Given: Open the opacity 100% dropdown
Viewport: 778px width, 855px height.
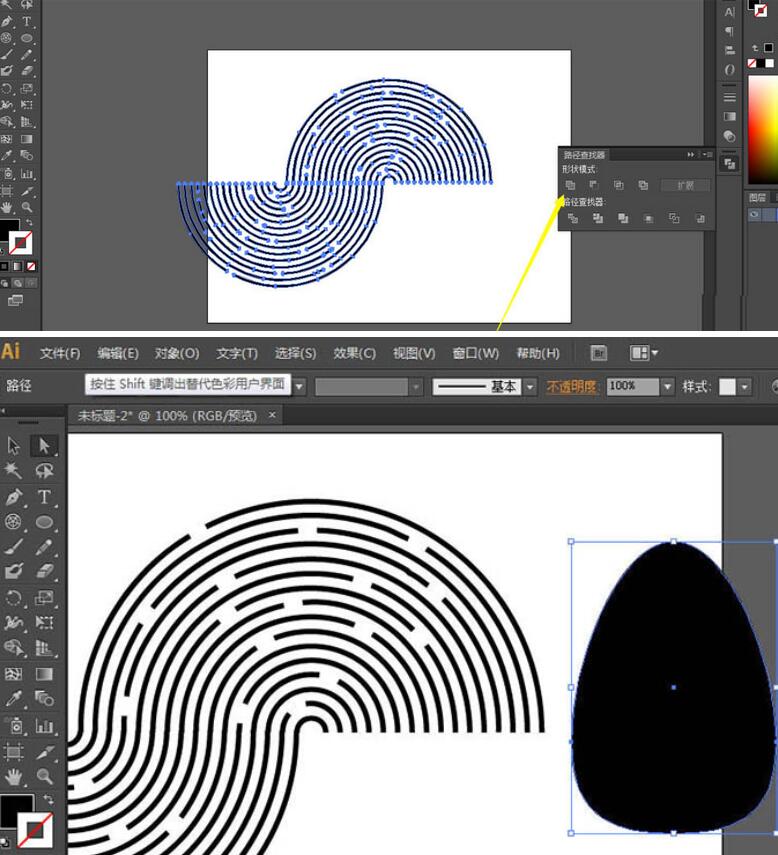Looking at the screenshot, I should 667,386.
